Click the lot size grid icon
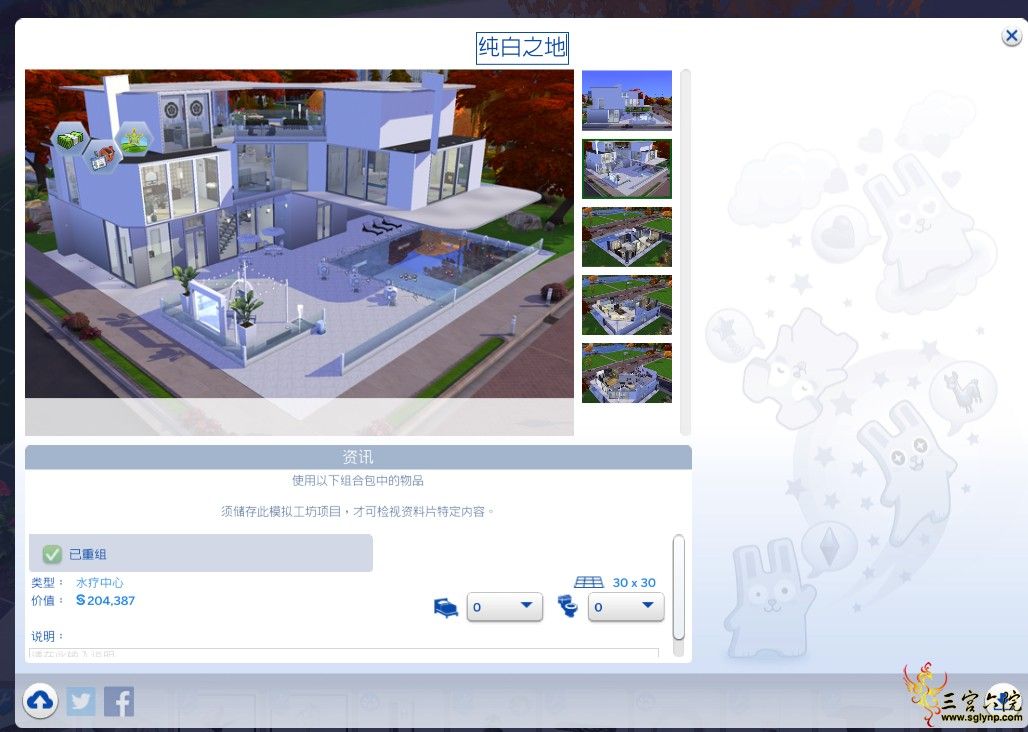The image size is (1028, 732). pyautogui.click(x=588, y=582)
